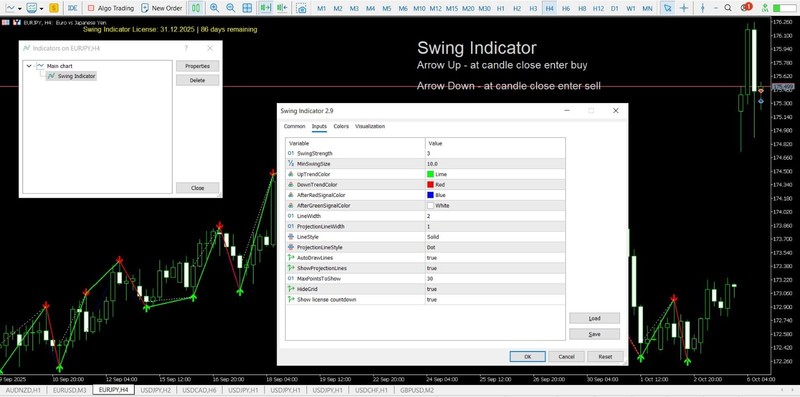Toggle Algo Trading
The width and height of the screenshot is (800, 397).
(x=111, y=8)
